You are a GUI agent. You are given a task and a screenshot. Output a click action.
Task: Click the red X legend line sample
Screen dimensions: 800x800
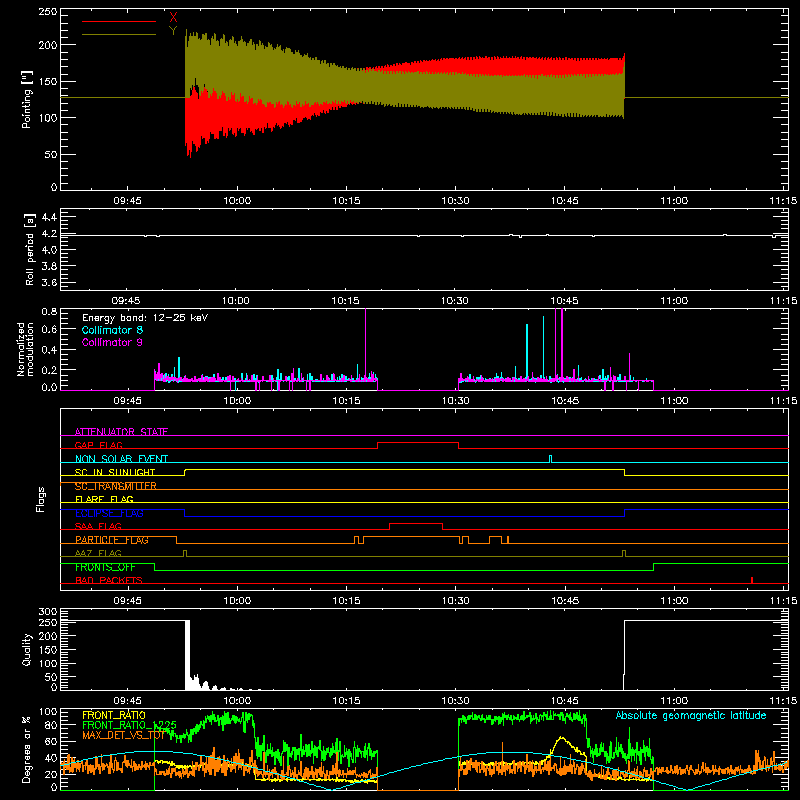(x=119, y=21)
